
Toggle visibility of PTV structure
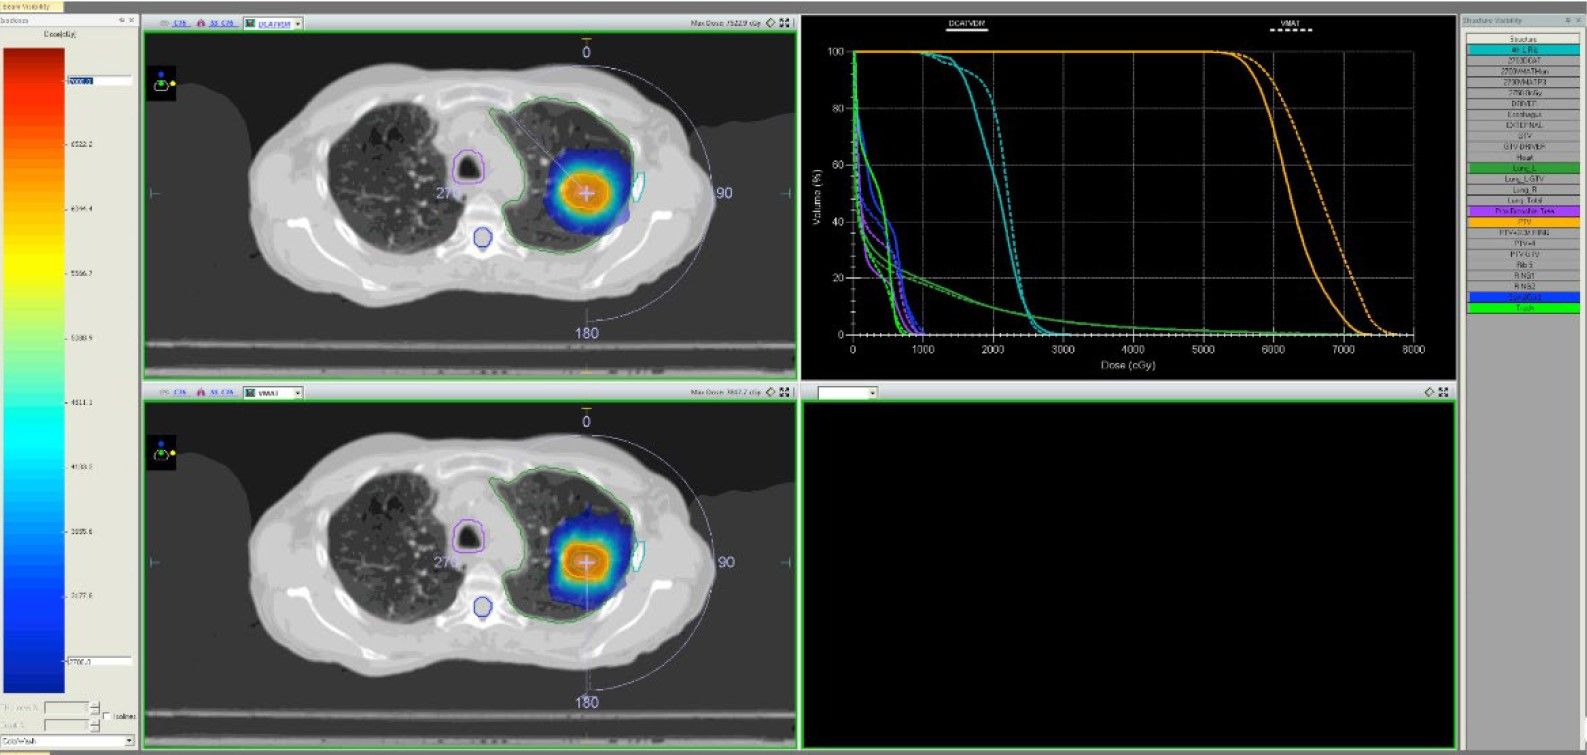click(1523, 222)
